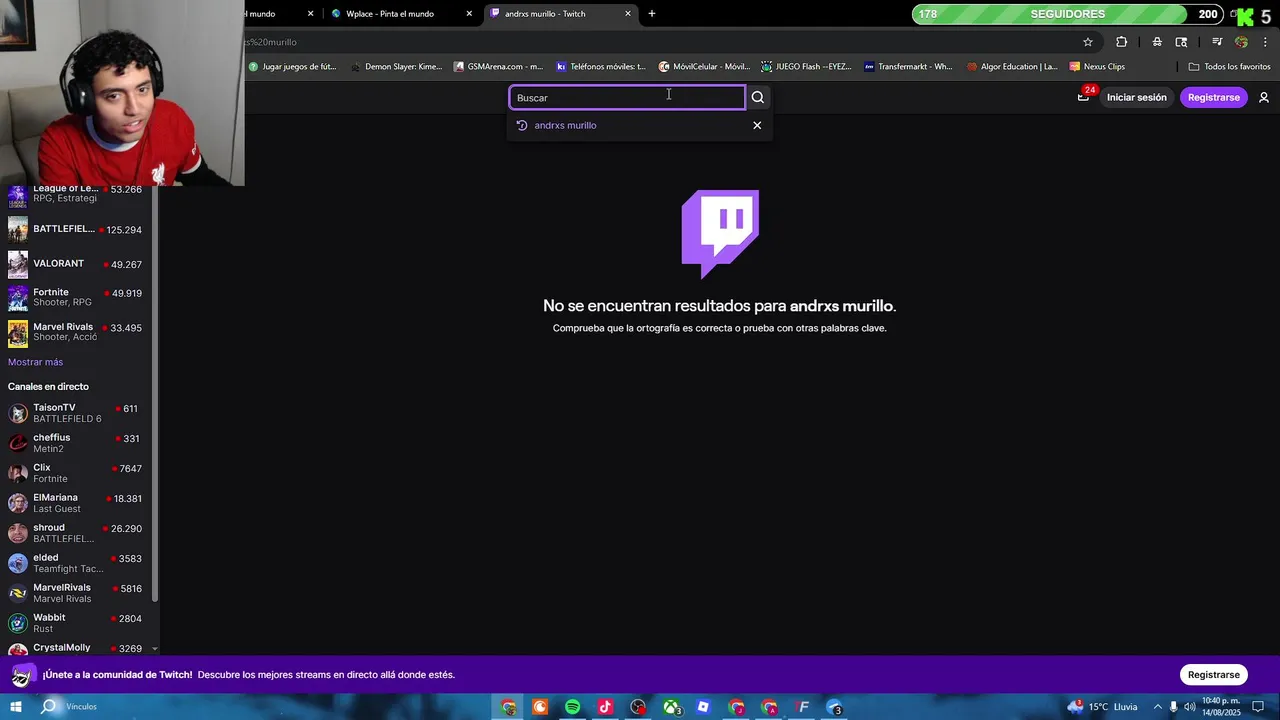Open Roblox from taskbar
1280x720 pixels.
[704, 707]
